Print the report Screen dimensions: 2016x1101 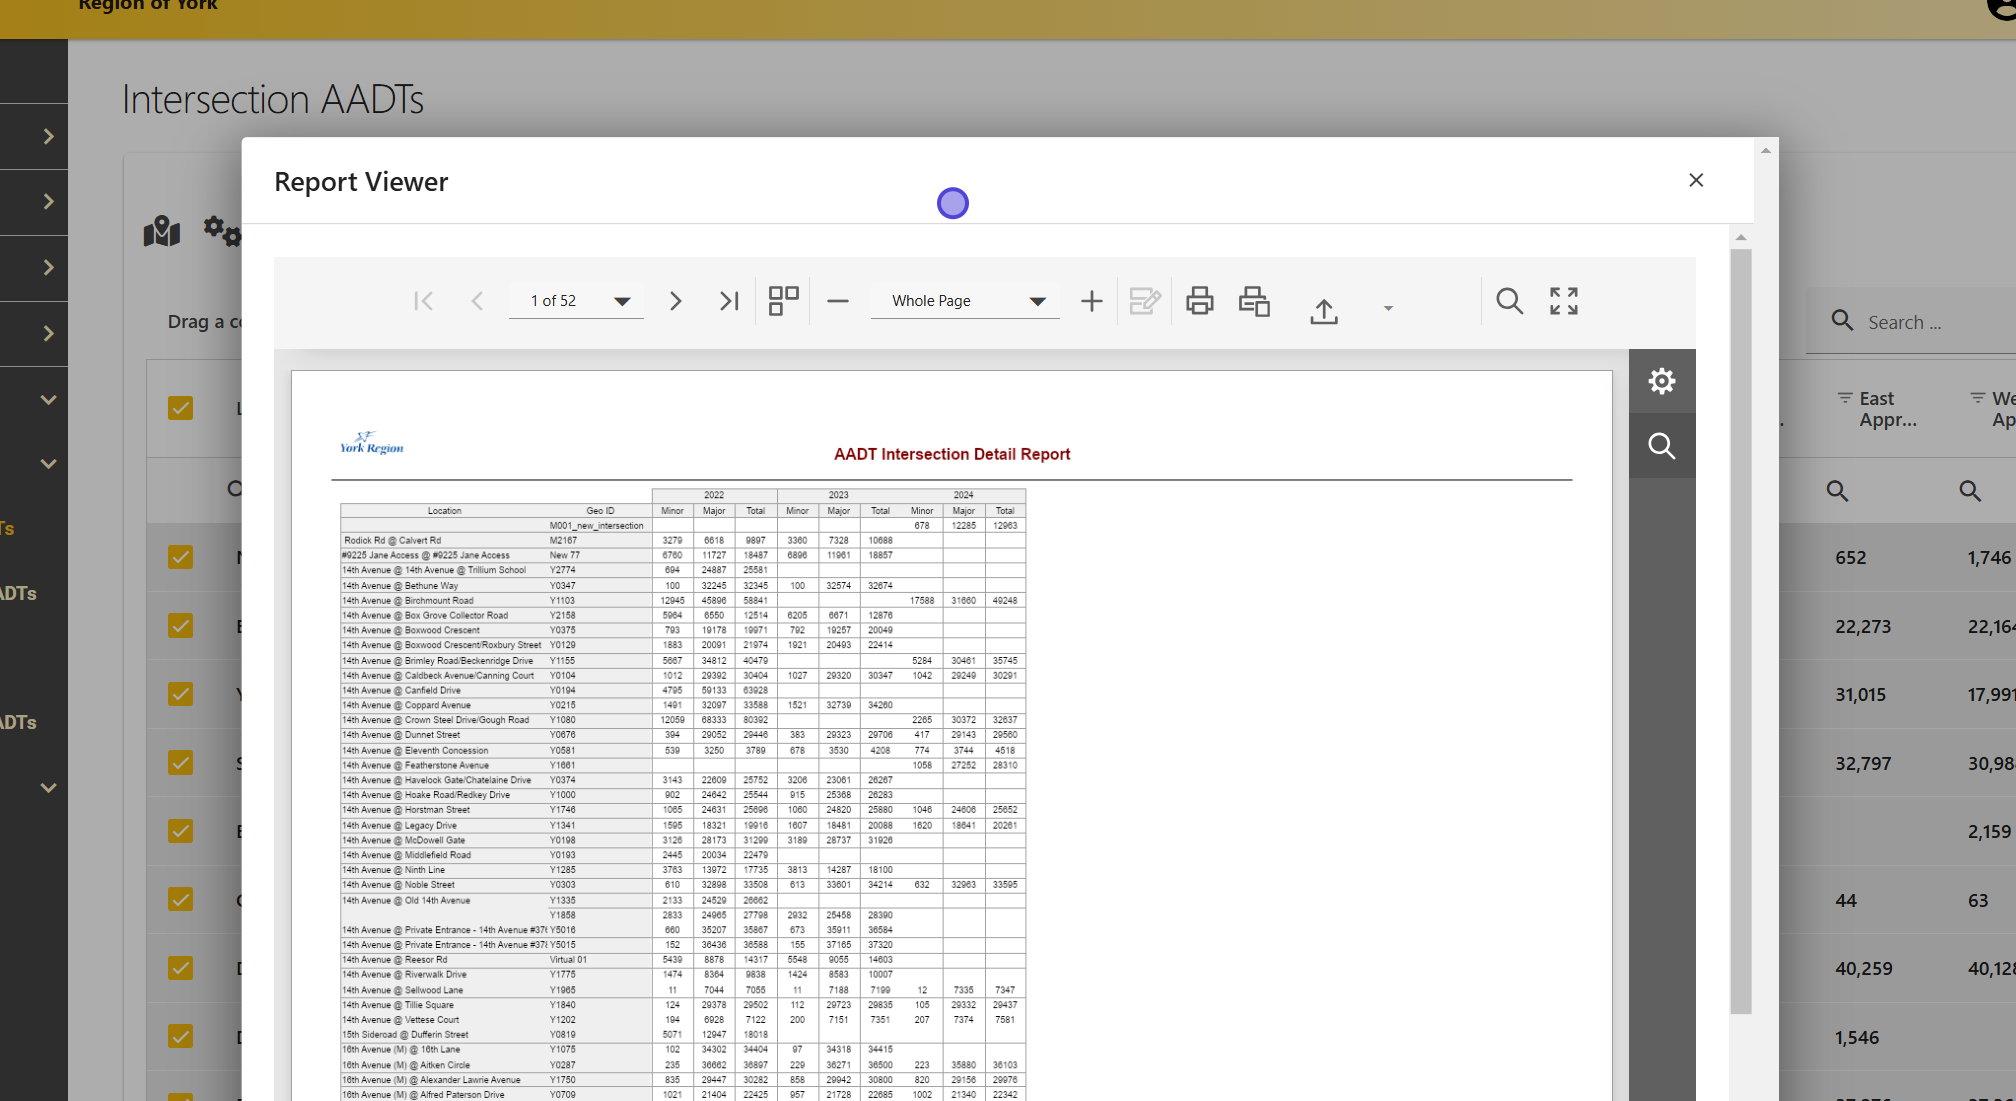(1199, 301)
